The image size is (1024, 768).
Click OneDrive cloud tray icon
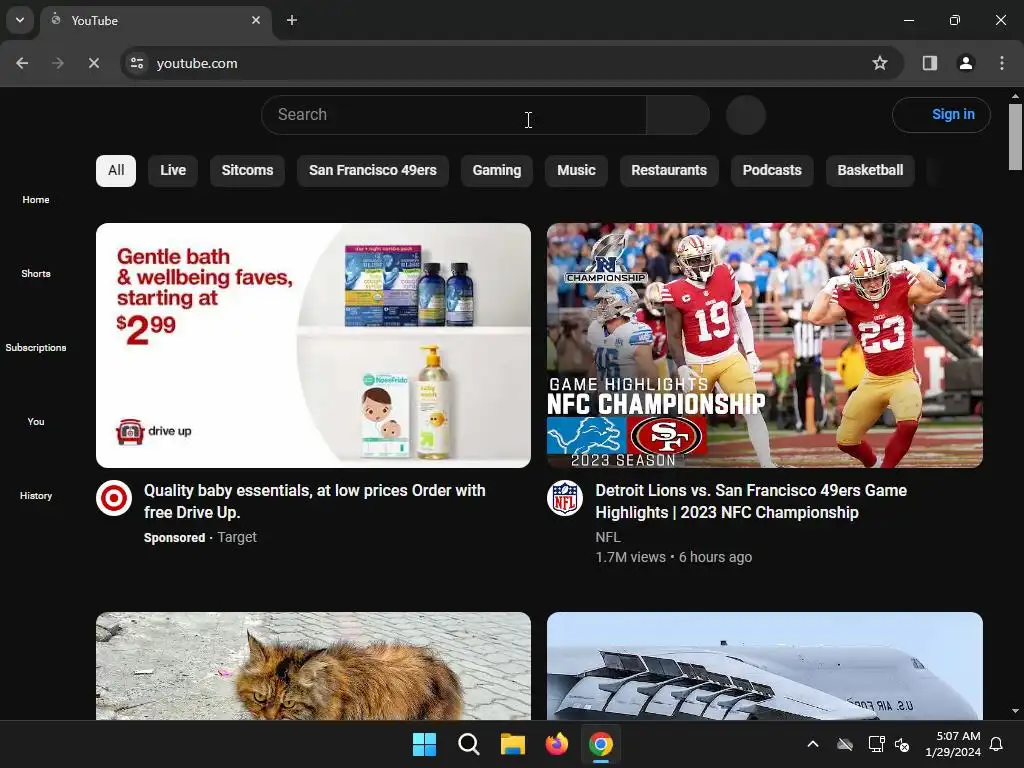pyautogui.click(x=845, y=744)
